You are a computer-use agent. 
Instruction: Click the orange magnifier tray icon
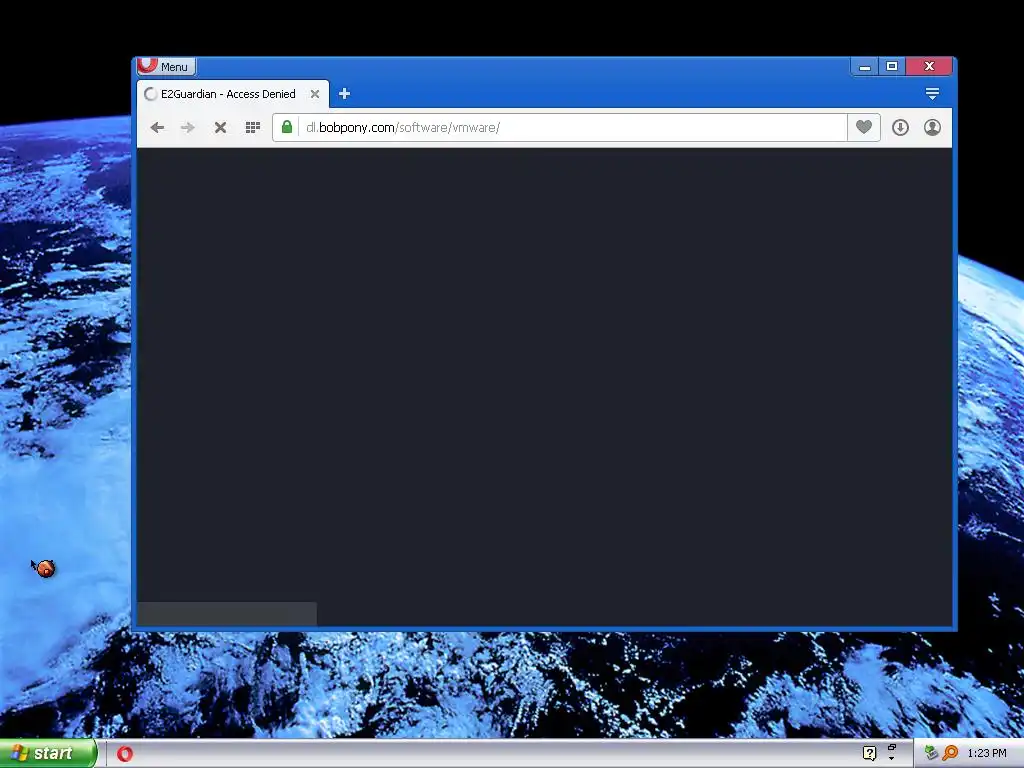[950, 753]
